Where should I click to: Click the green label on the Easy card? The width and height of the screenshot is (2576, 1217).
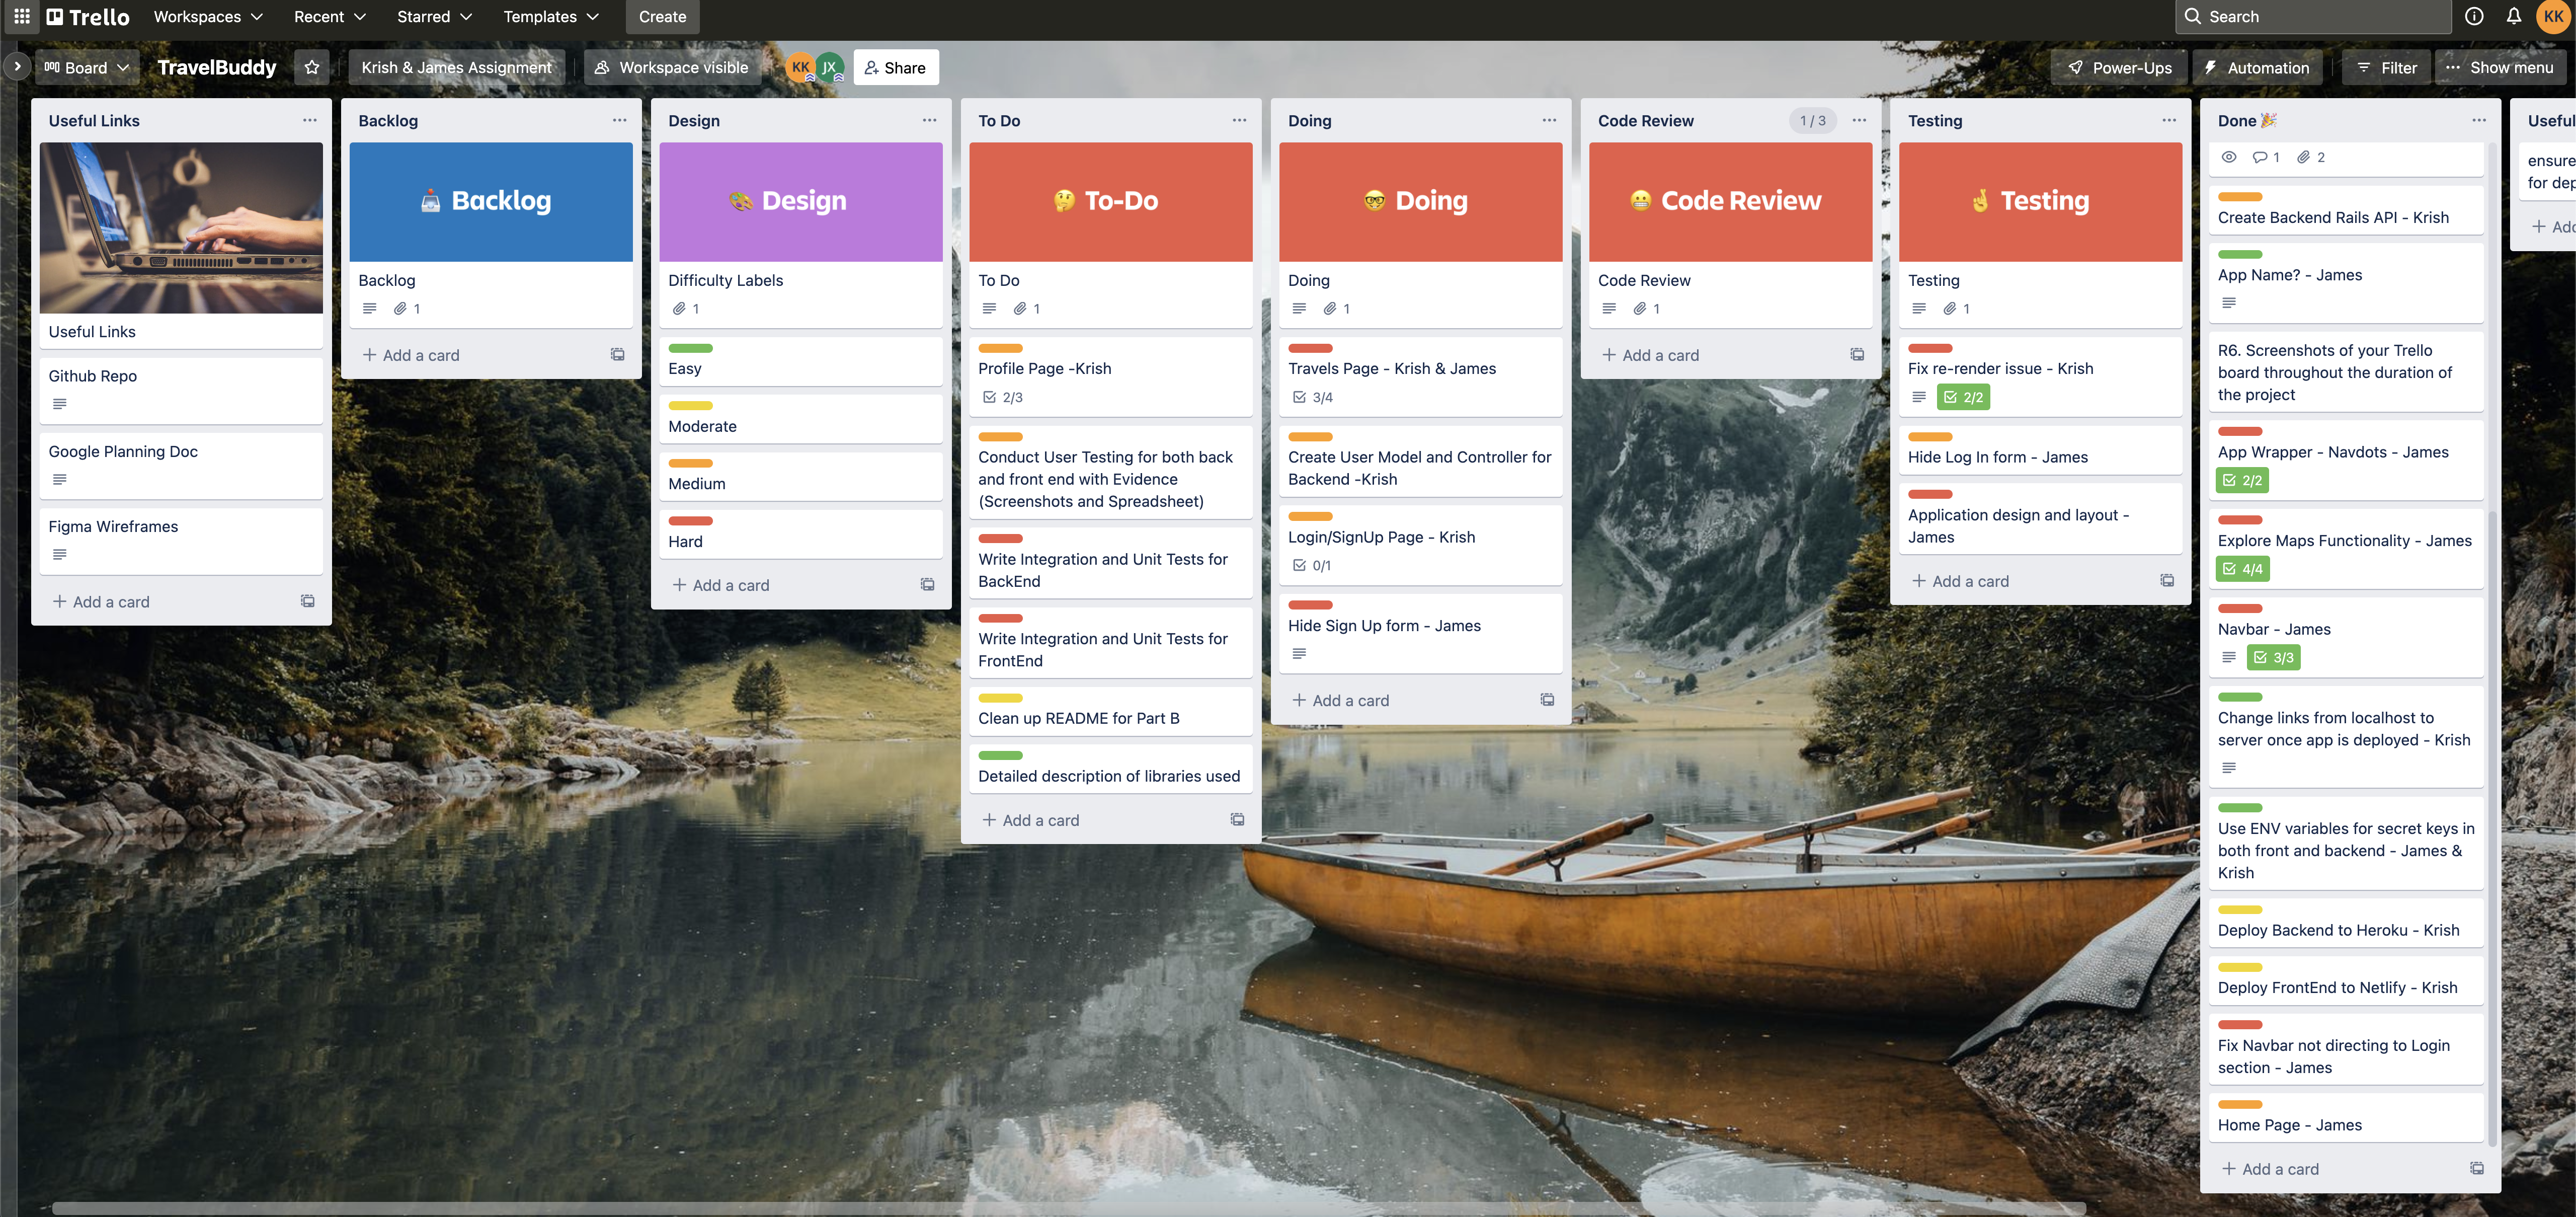(690, 348)
